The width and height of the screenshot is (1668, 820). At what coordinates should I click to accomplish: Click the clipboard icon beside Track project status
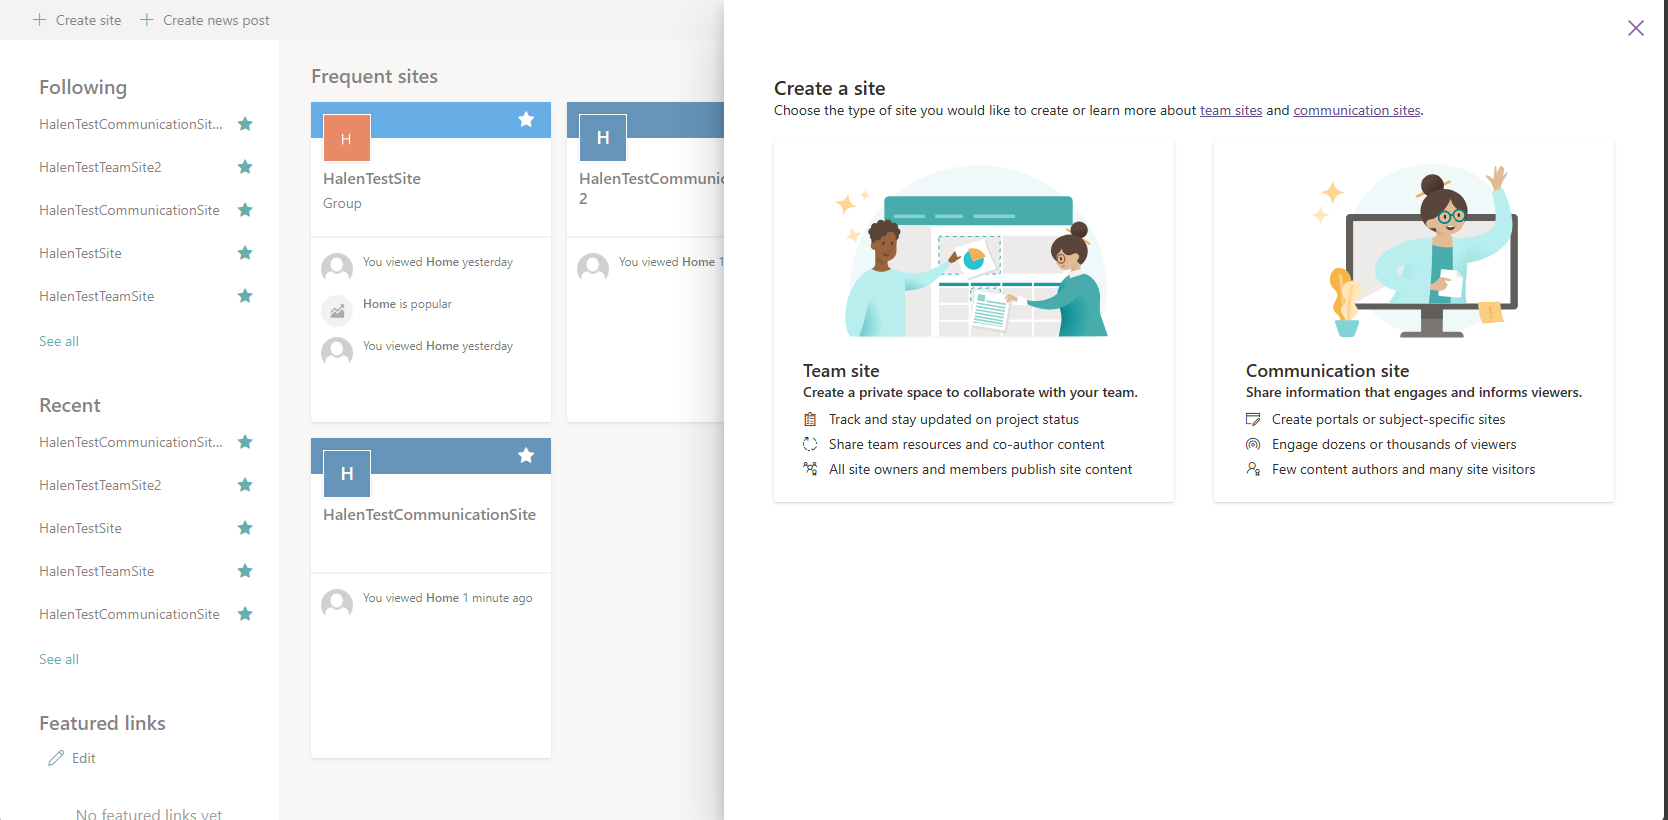click(810, 419)
